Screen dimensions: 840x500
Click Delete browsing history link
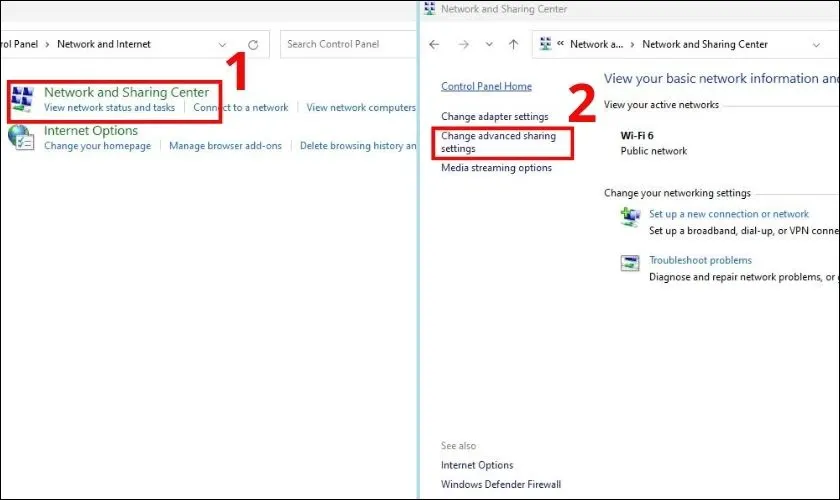click(358, 146)
